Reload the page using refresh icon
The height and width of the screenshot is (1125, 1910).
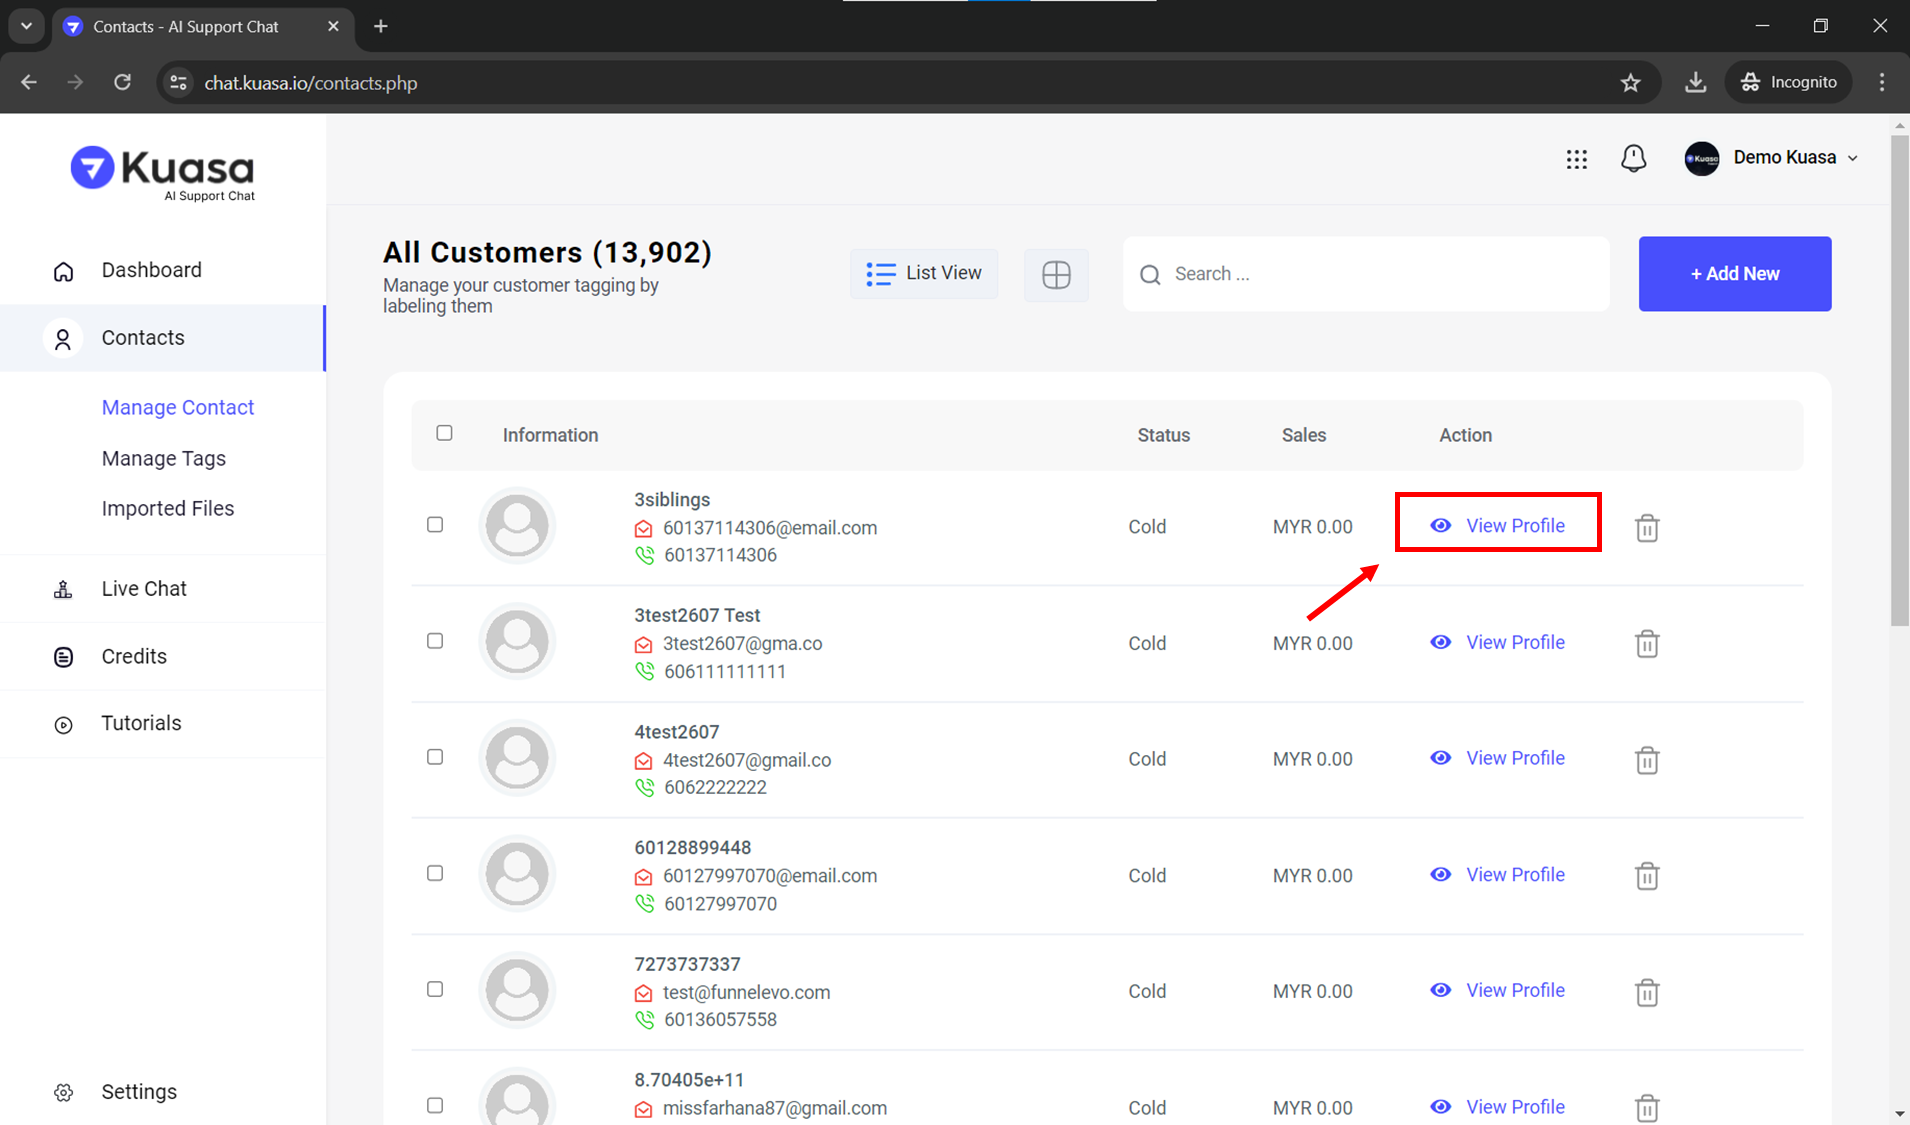[122, 83]
